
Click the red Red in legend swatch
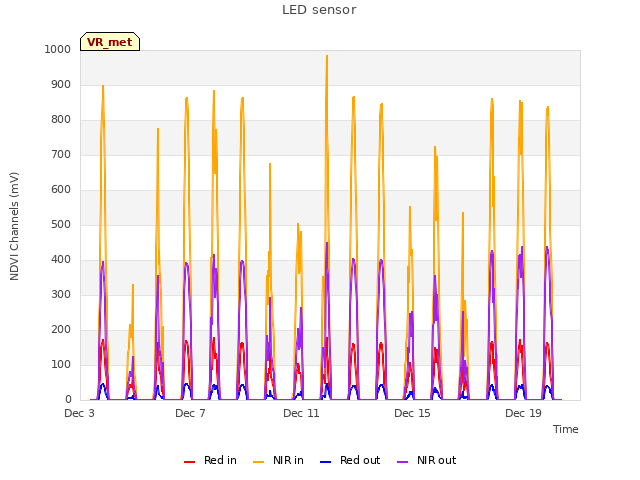(x=189, y=461)
